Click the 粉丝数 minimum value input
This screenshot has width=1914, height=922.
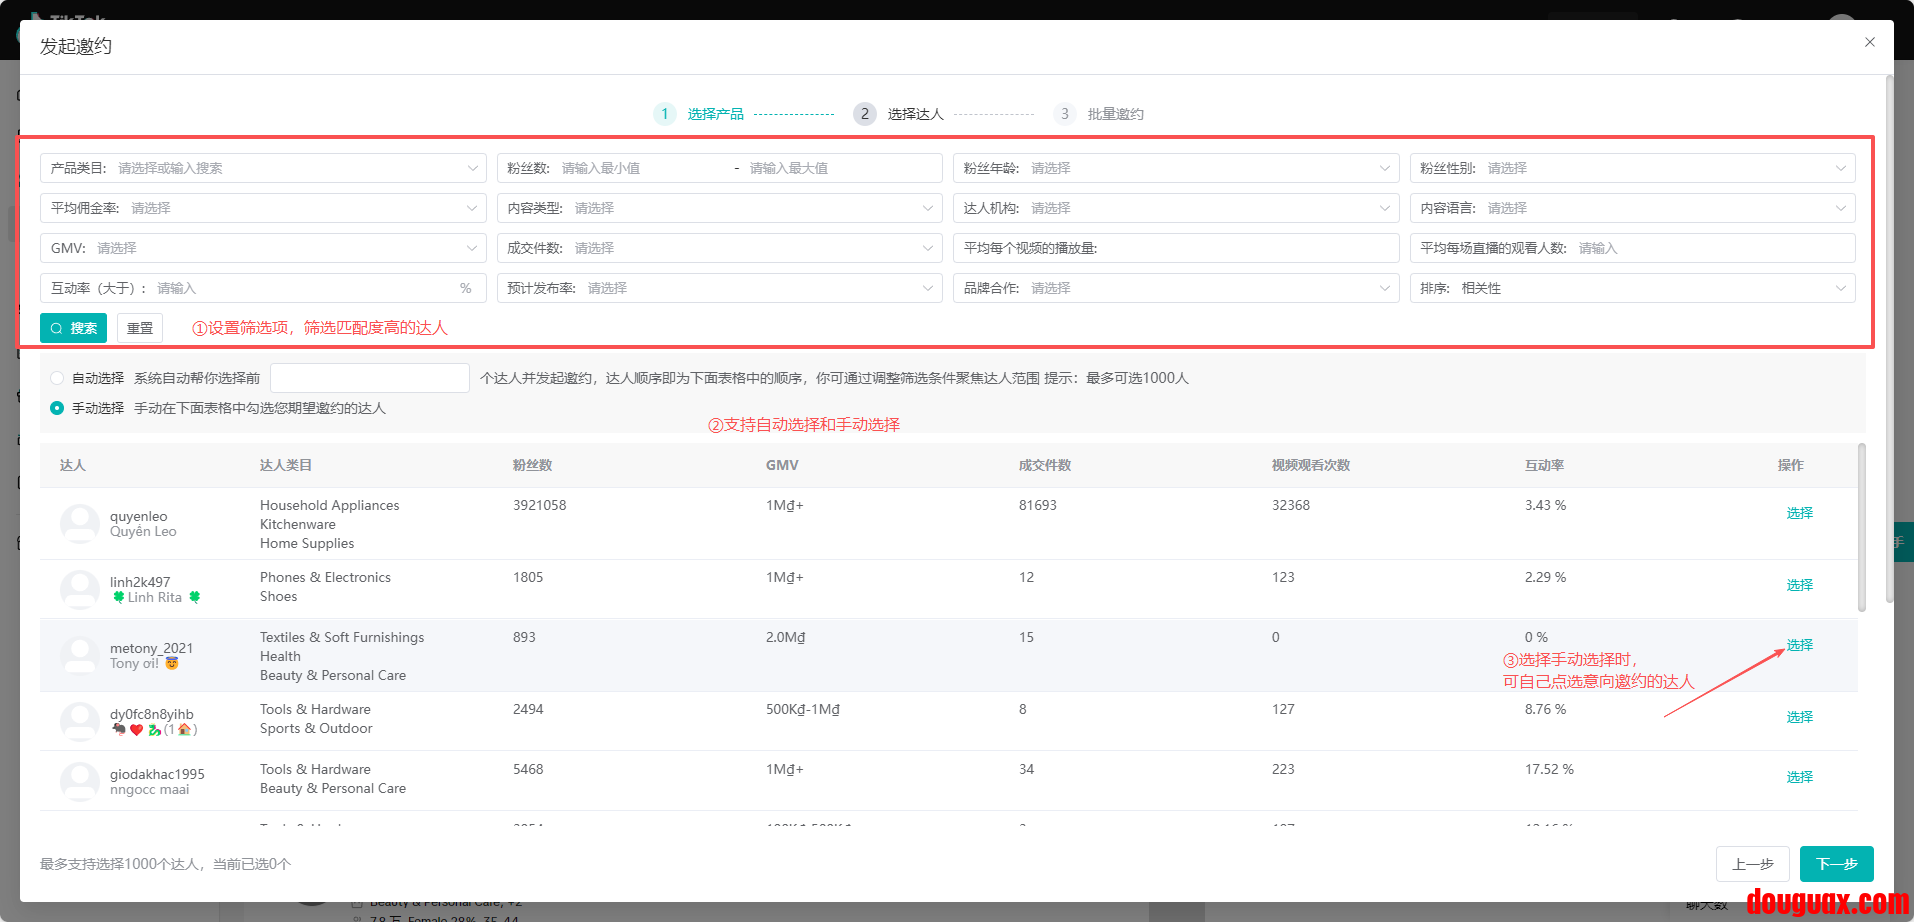click(640, 168)
